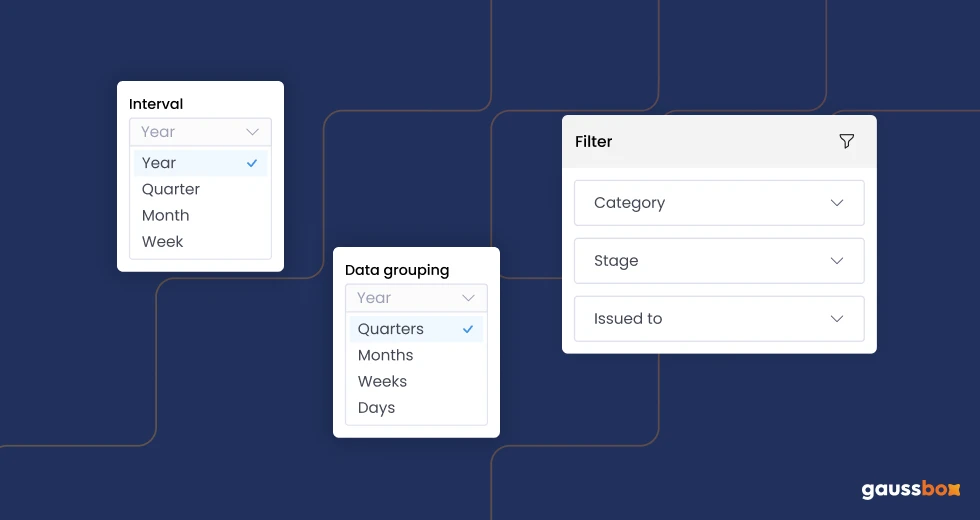
Task: Open the Issued to dropdown
Action: click(719, 319)
